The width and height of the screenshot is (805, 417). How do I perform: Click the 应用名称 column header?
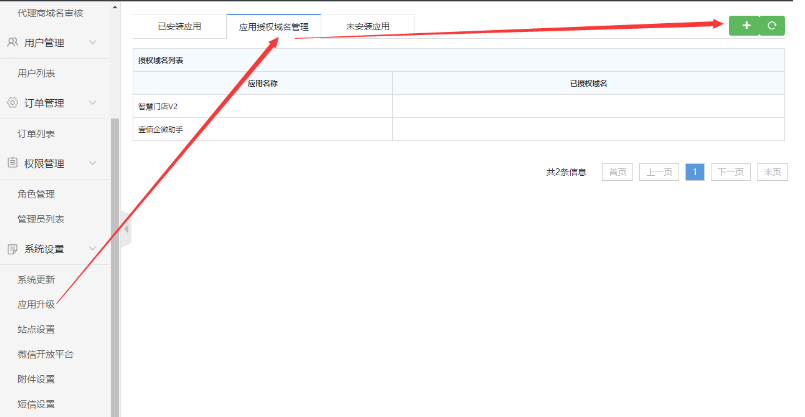[263, 83]
